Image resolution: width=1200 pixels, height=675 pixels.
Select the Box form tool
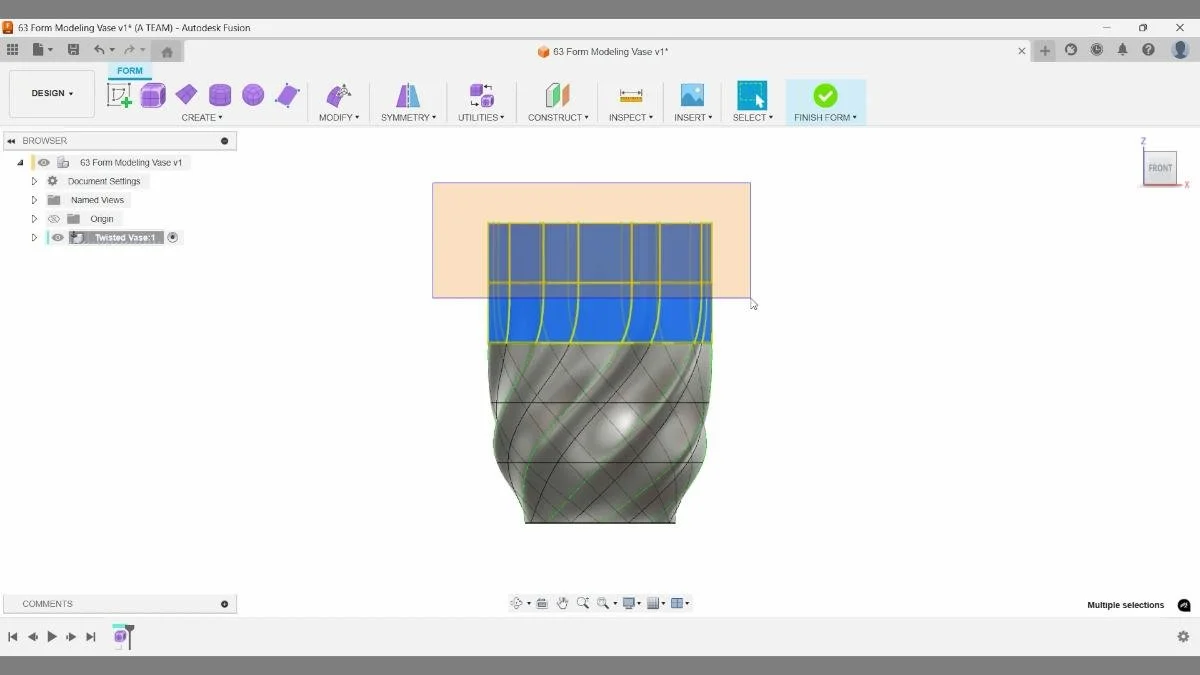(x=153, y=95)
